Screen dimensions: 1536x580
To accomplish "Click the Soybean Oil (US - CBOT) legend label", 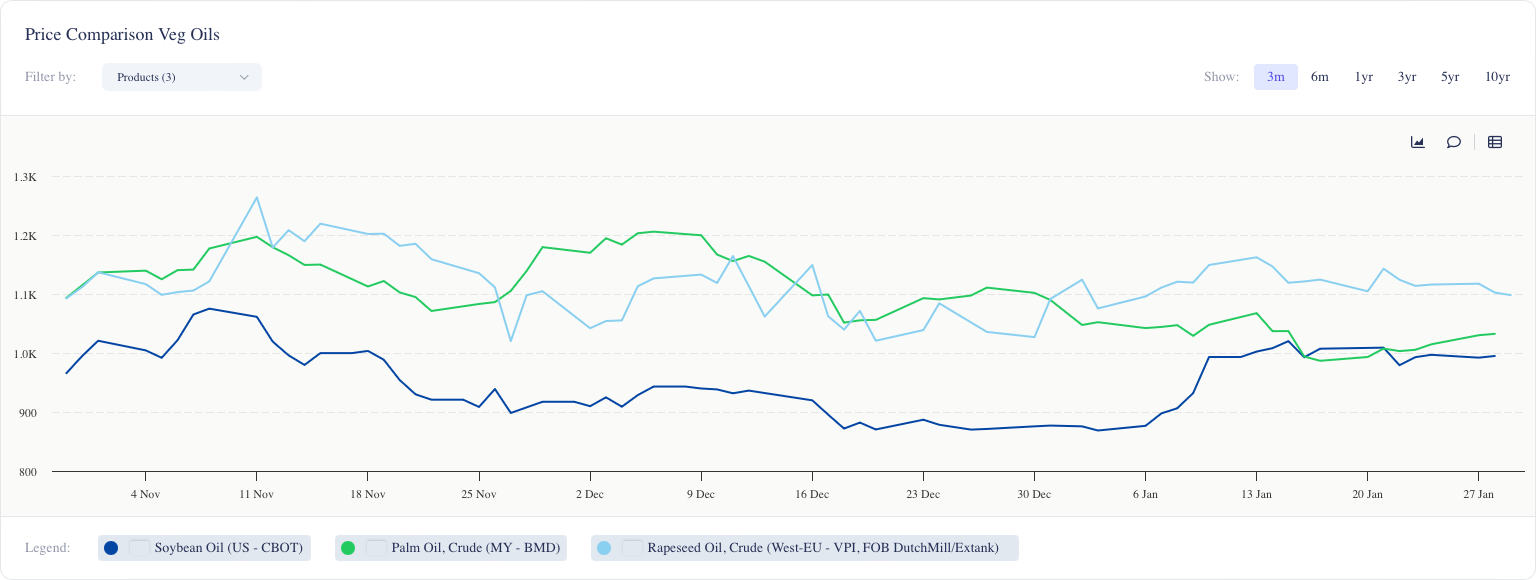I will 227,548.
